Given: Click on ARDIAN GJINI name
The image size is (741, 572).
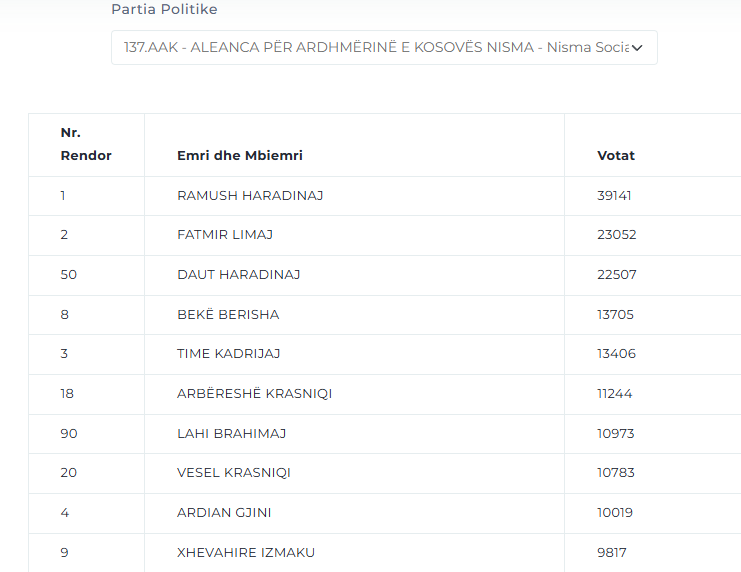Looking at the screenshot, I should coord(224,512).
